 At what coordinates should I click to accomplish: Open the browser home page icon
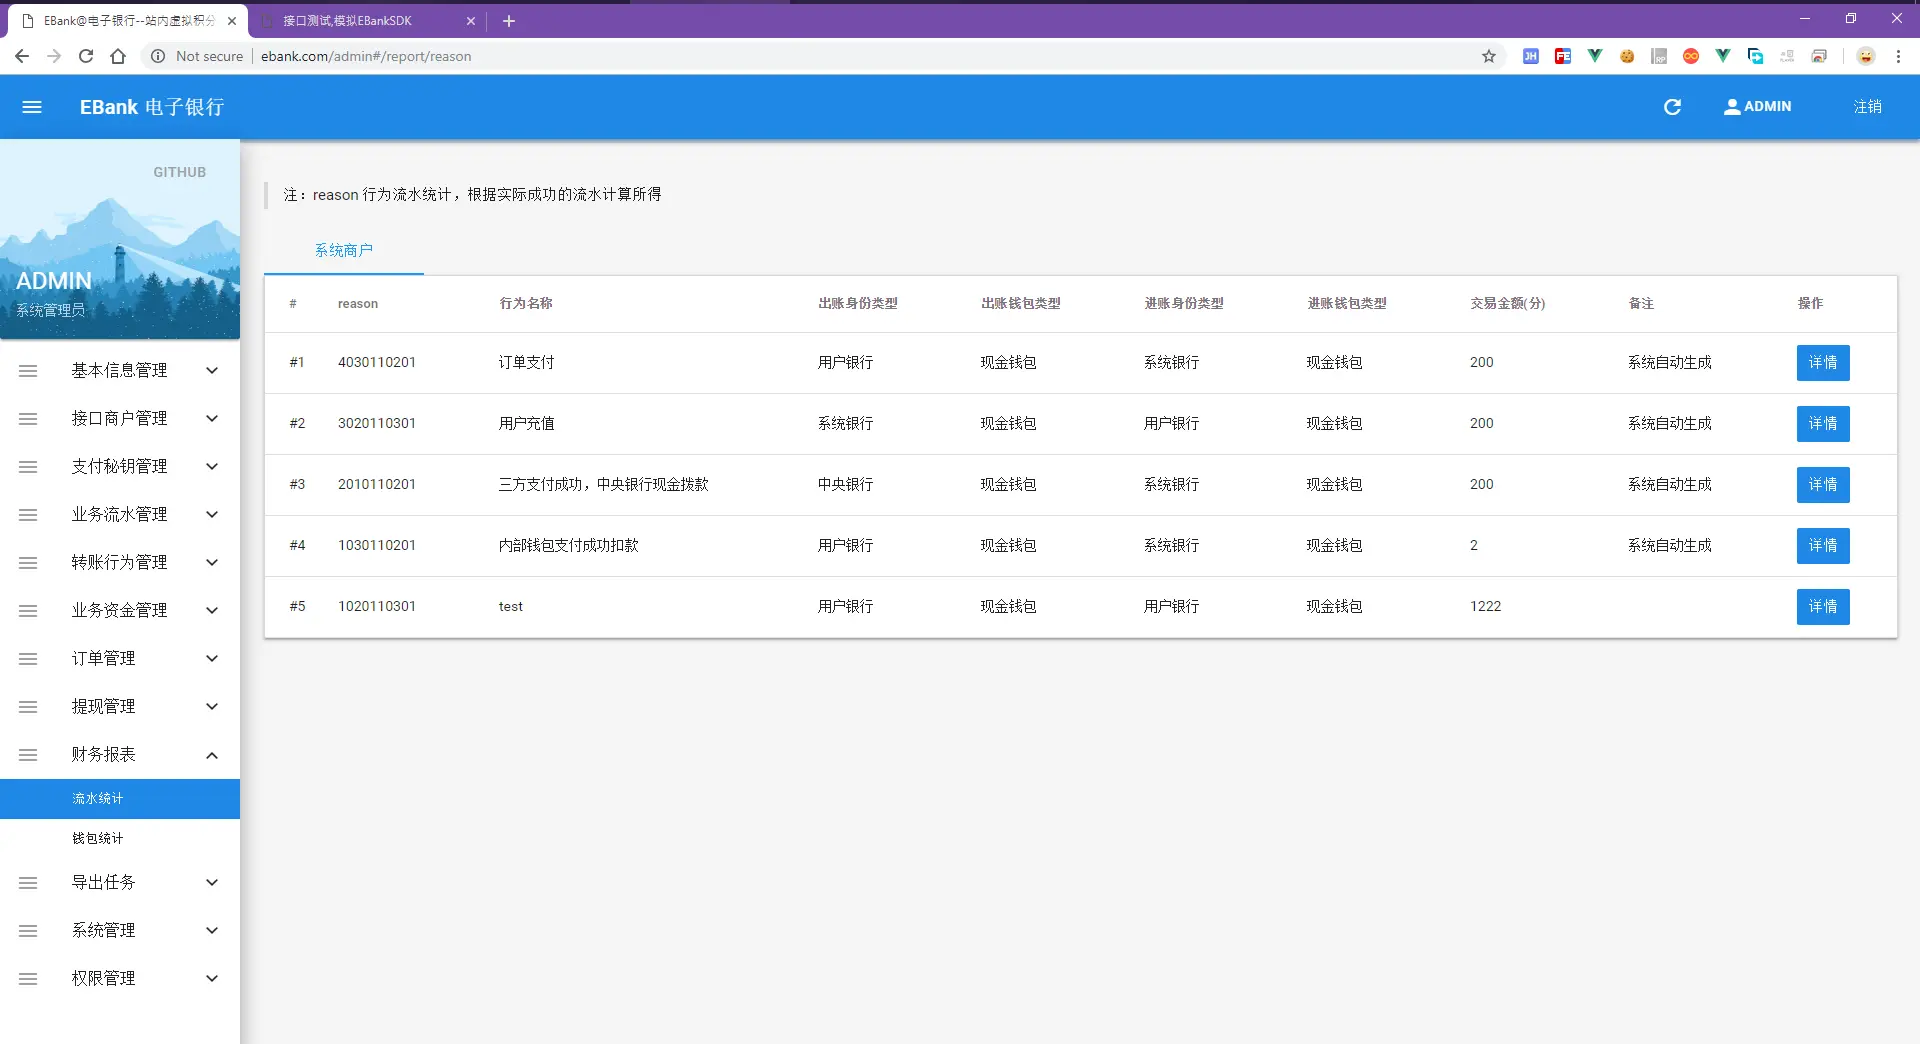coord(118,56)
